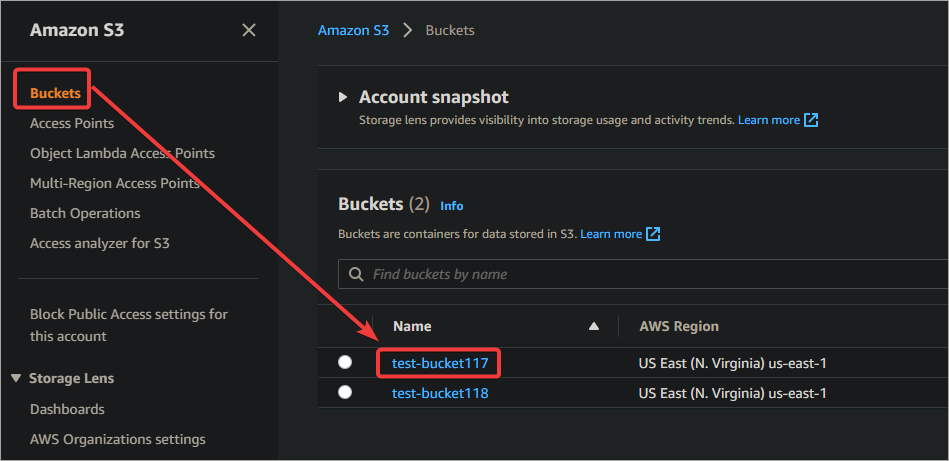This screenshot has width=949, height=461.
Task: Open Access Points in the sidebar
Action: 72,123
